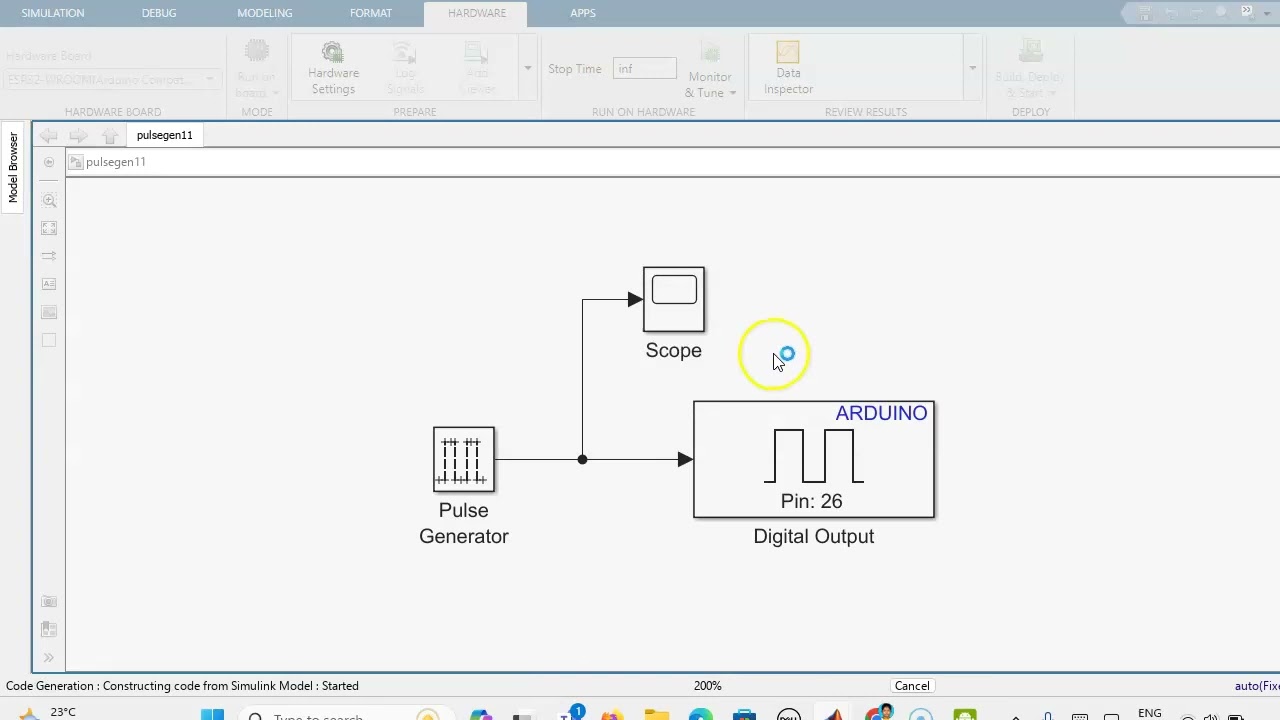The height and width of the screenshot is (720, 1280).
Task: Click the Back navigation arrow above canvas
Action: pos(48,135)
